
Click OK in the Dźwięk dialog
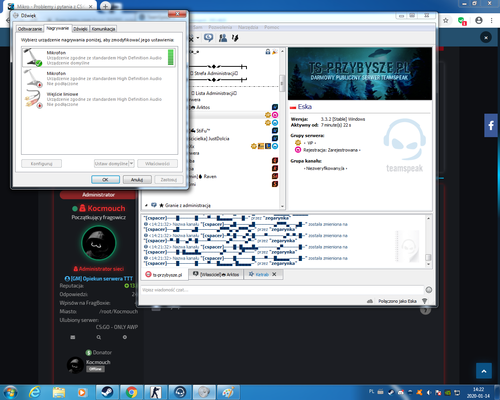[105, 179]
